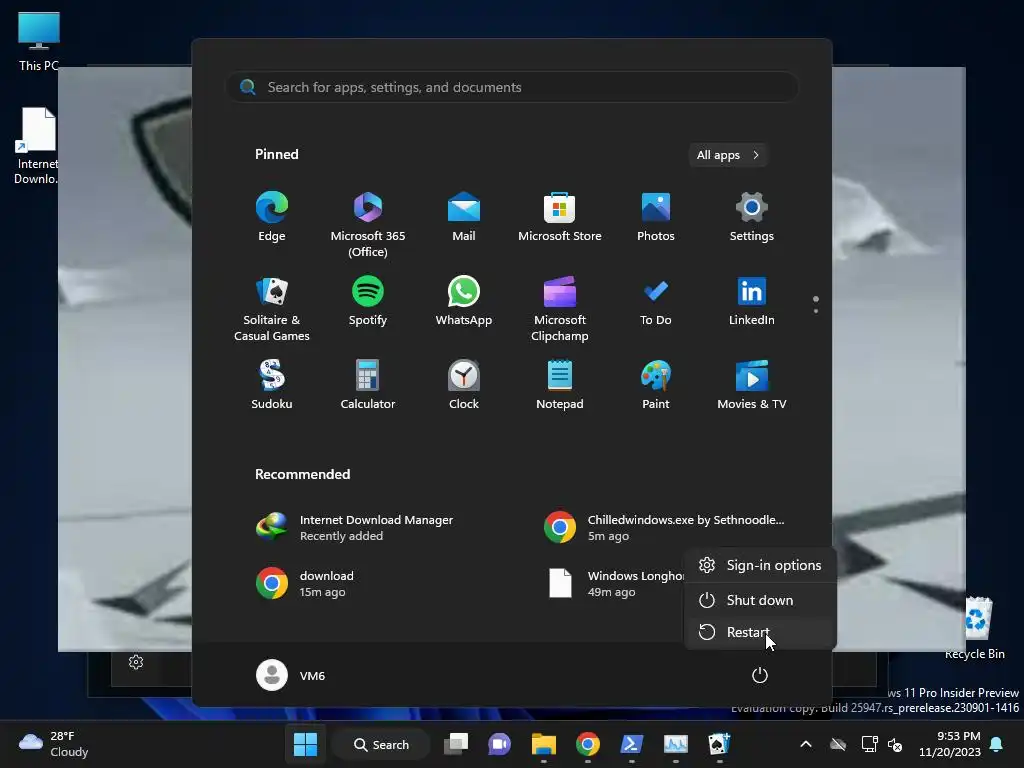Select Recycle Bin desktop icon
1024x768 pixels.
[x=976, y=628]
